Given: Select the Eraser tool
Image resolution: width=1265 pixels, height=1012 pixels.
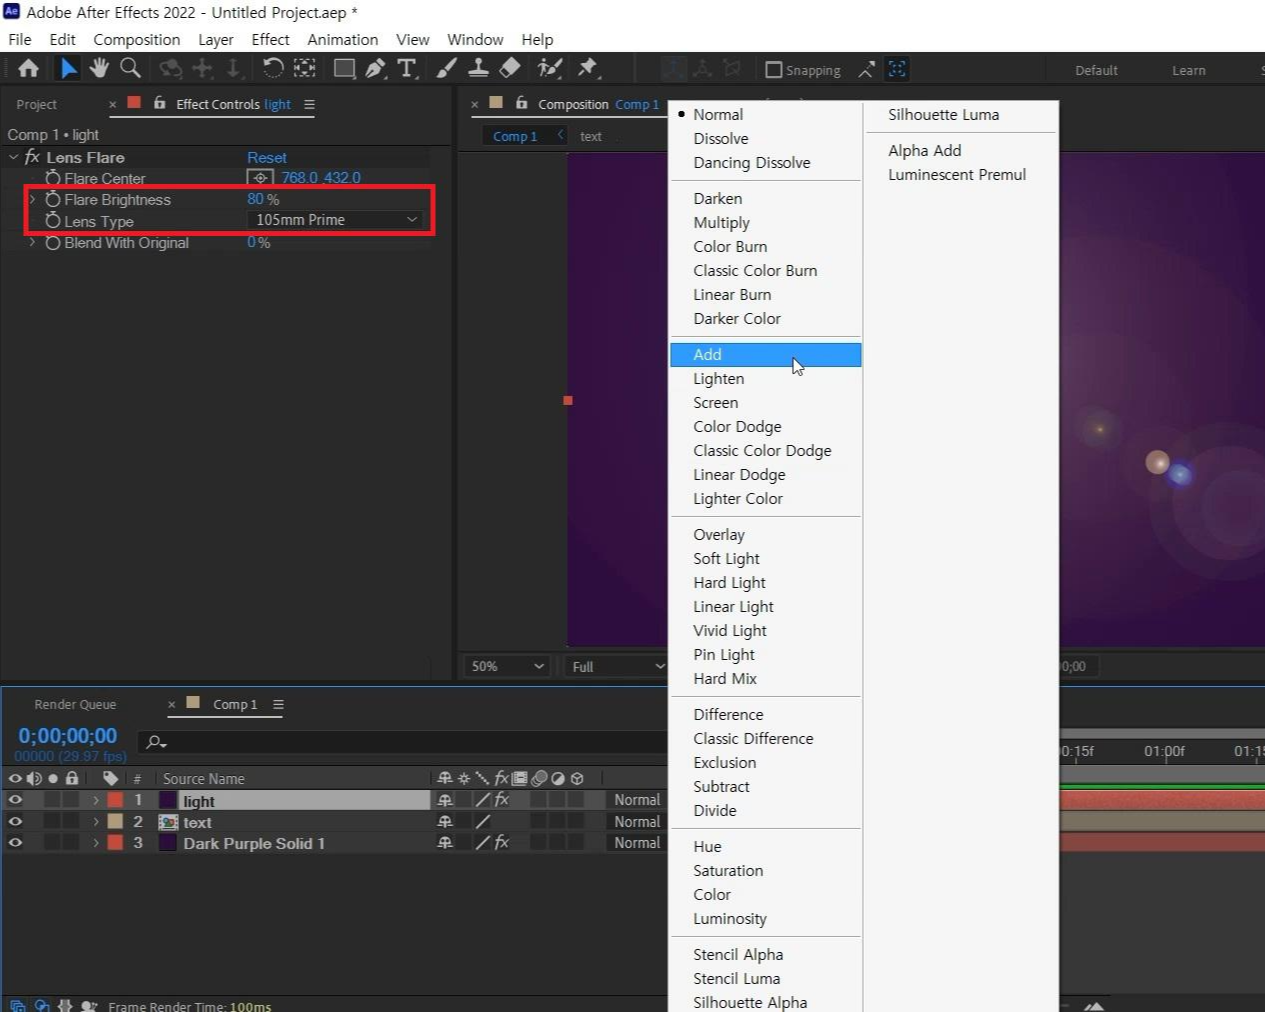Looking at the screenshot, I should (510, 68).
